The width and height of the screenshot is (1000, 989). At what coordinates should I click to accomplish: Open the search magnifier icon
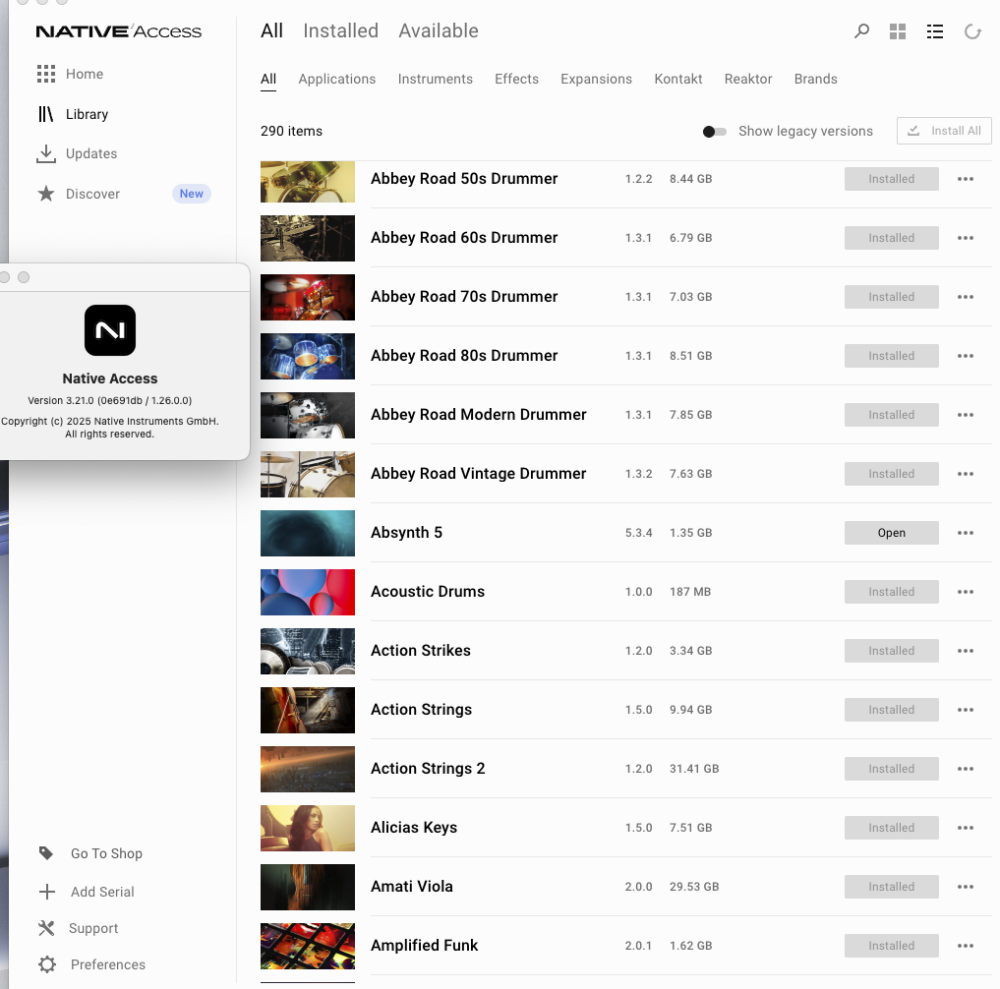pyautogui.click(x=862, y=31)
